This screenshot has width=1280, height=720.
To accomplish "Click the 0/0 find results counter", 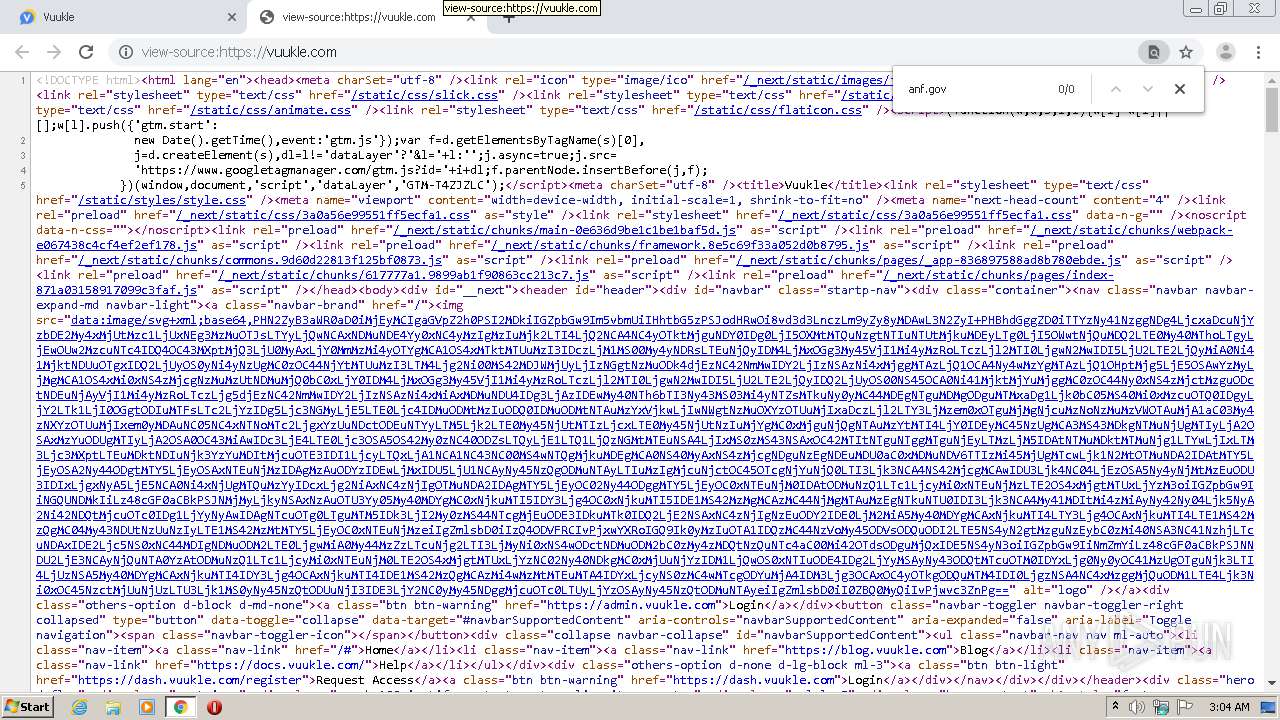I will 1066,89.
